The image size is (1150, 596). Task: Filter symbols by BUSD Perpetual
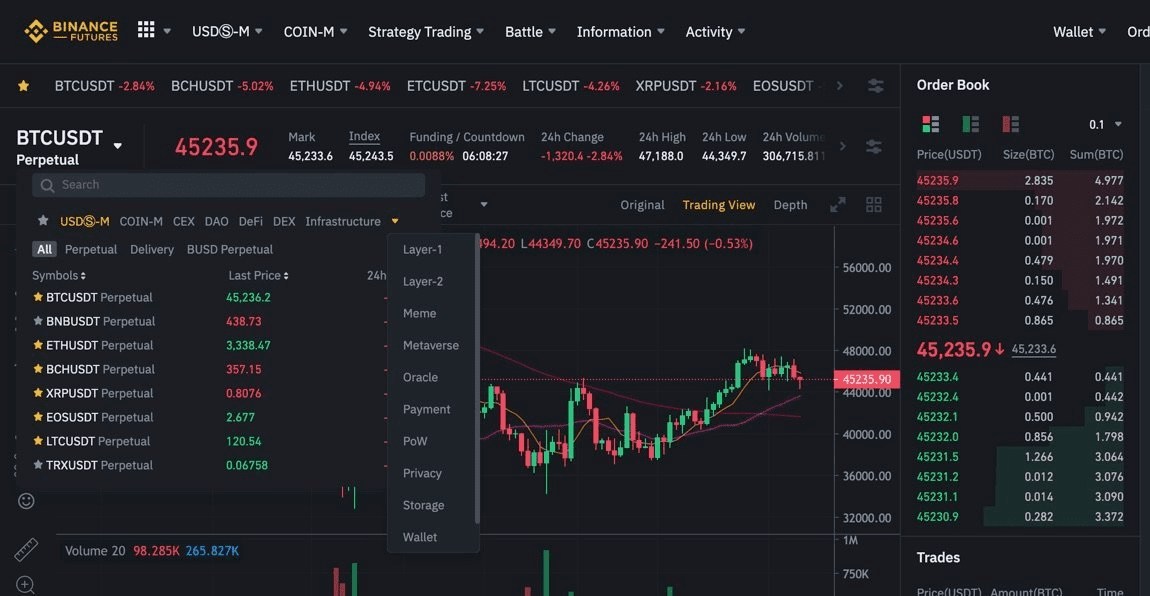(x=230, y=249)
